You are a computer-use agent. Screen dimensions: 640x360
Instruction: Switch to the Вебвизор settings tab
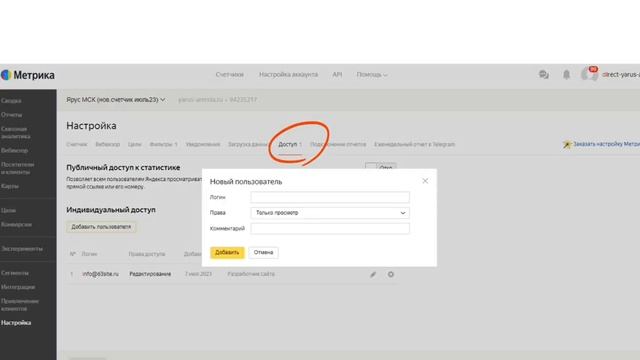click(107, 144)
